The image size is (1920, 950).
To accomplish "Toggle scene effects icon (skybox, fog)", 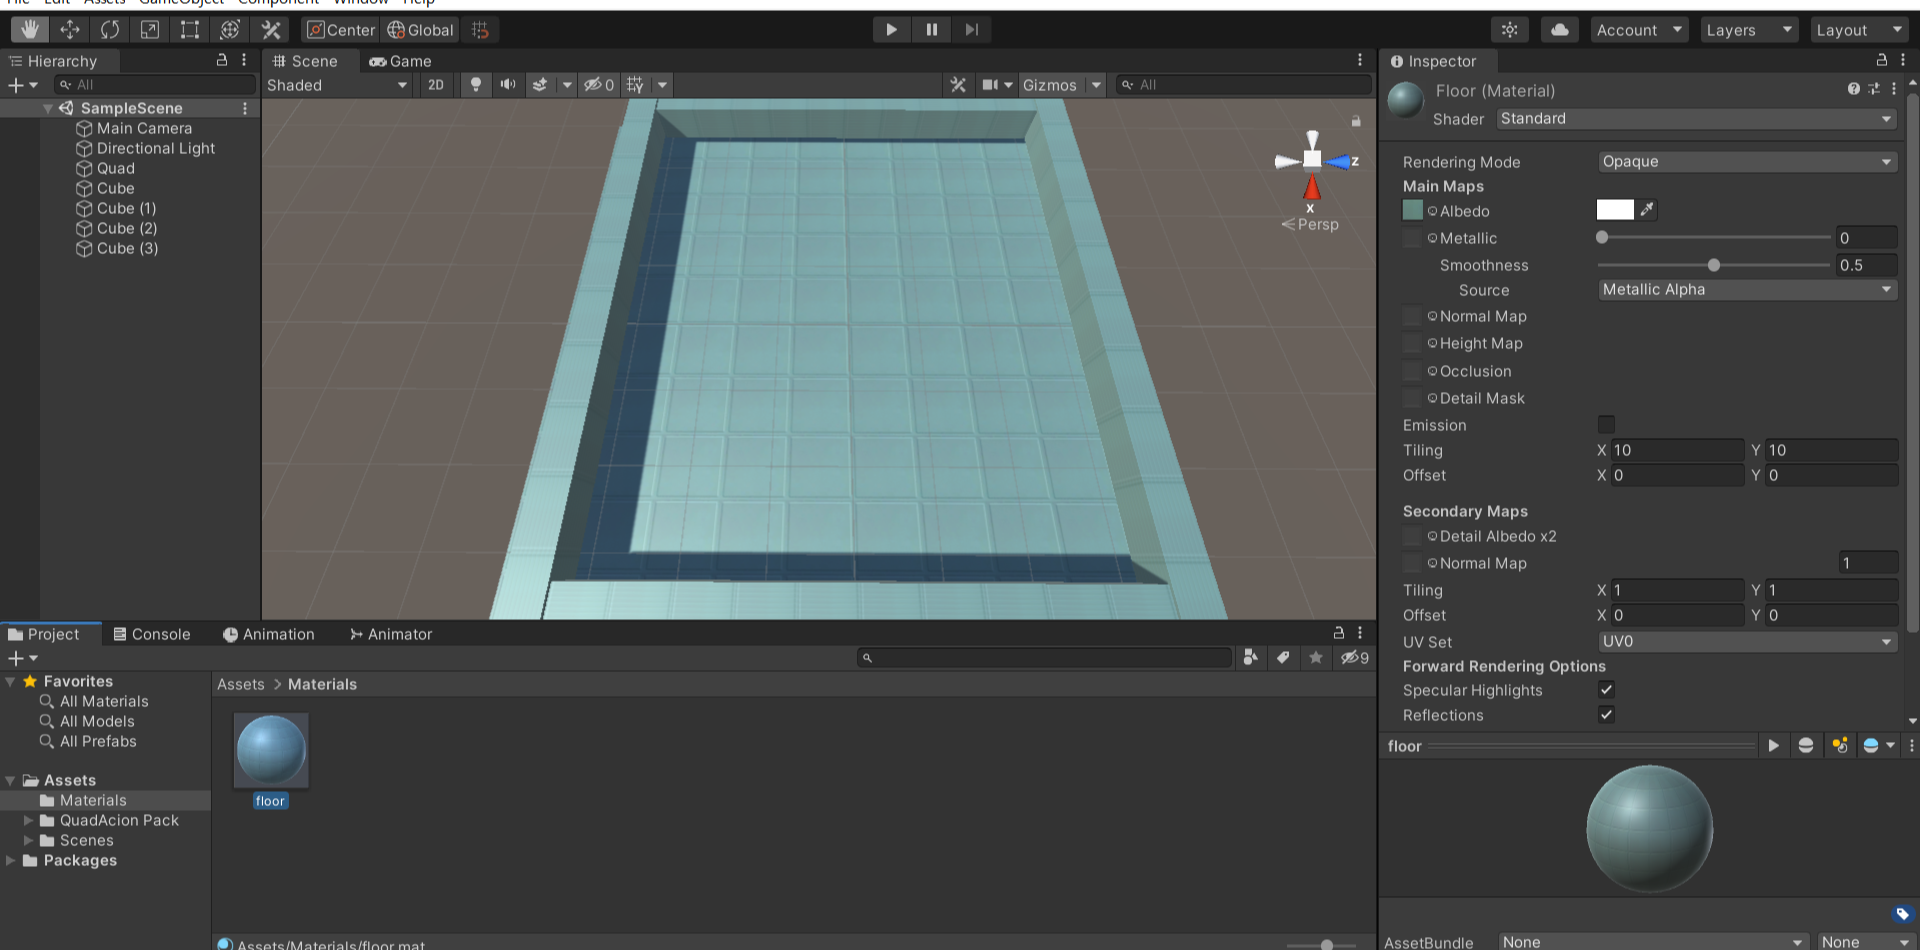I will click(x=540, y=85).
